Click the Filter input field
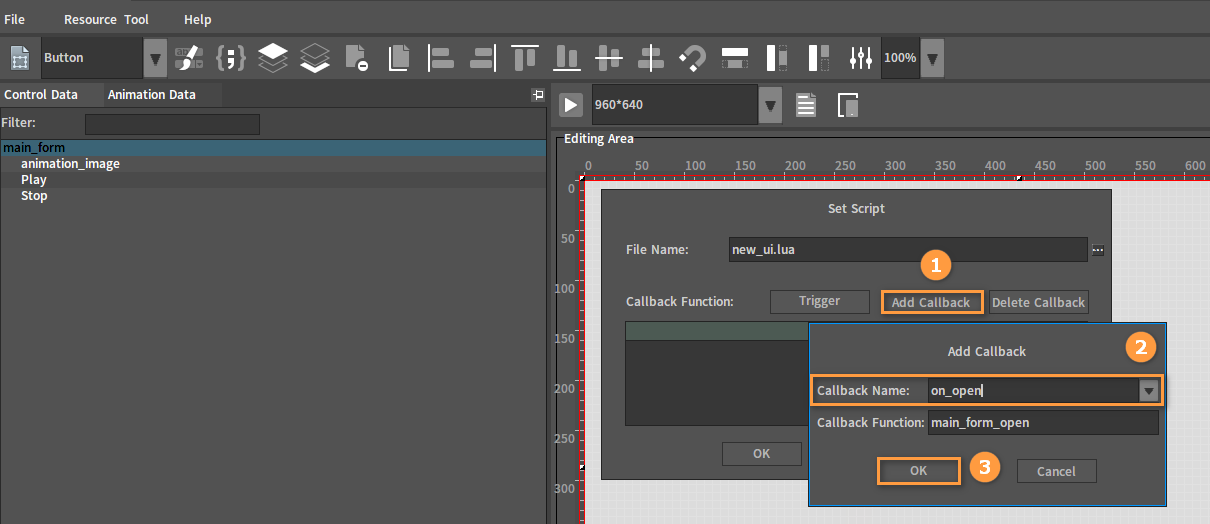Viewport: 1210px width, 524px height. click(172, 124)
